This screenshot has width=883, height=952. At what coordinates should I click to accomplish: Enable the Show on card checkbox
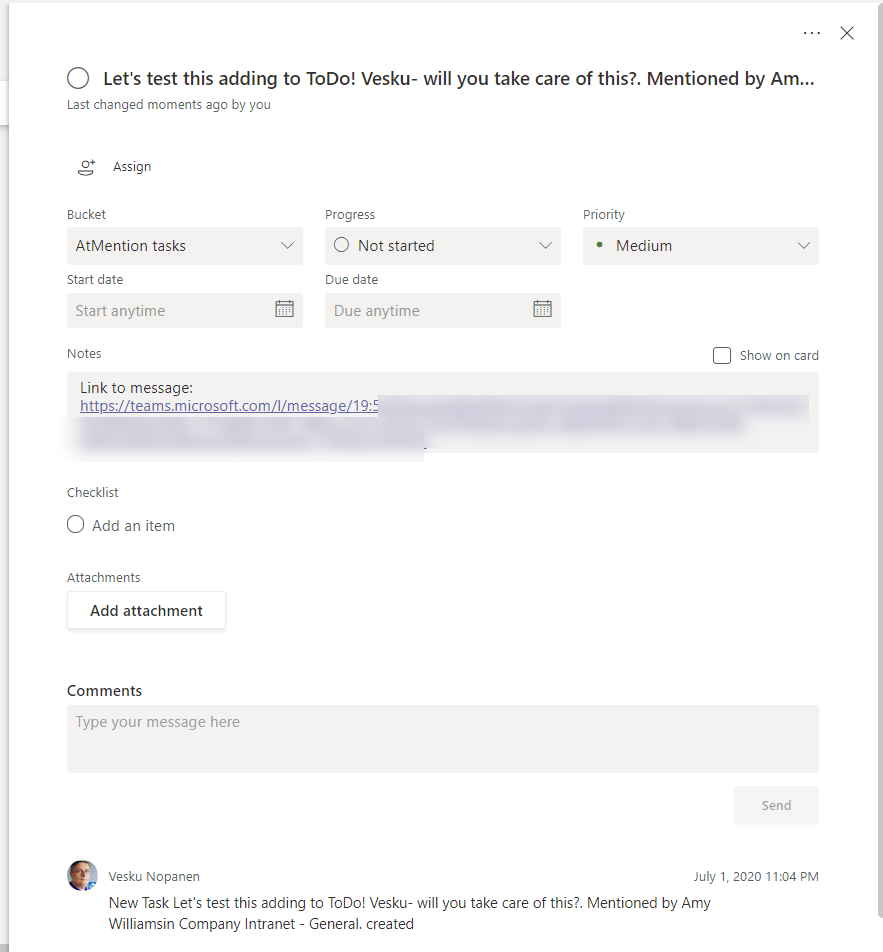[x=722, y=356]
